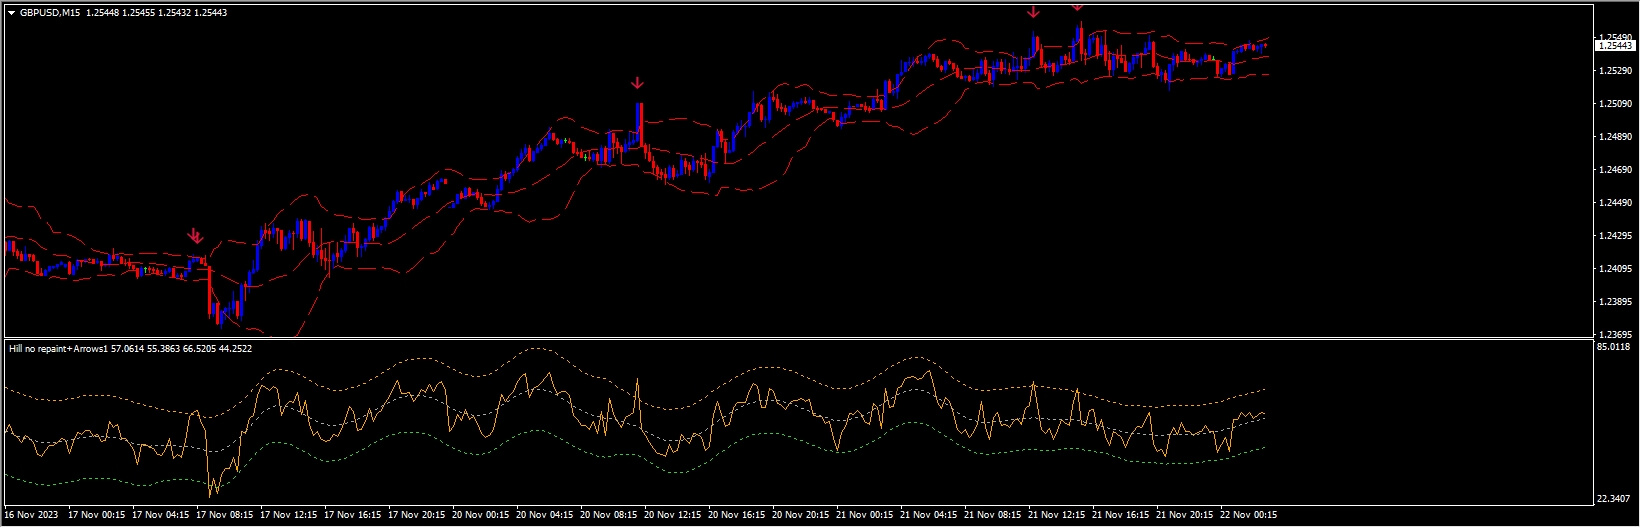Click the 22 Nov 00:15 time axis label

[x=1249, y=515]
